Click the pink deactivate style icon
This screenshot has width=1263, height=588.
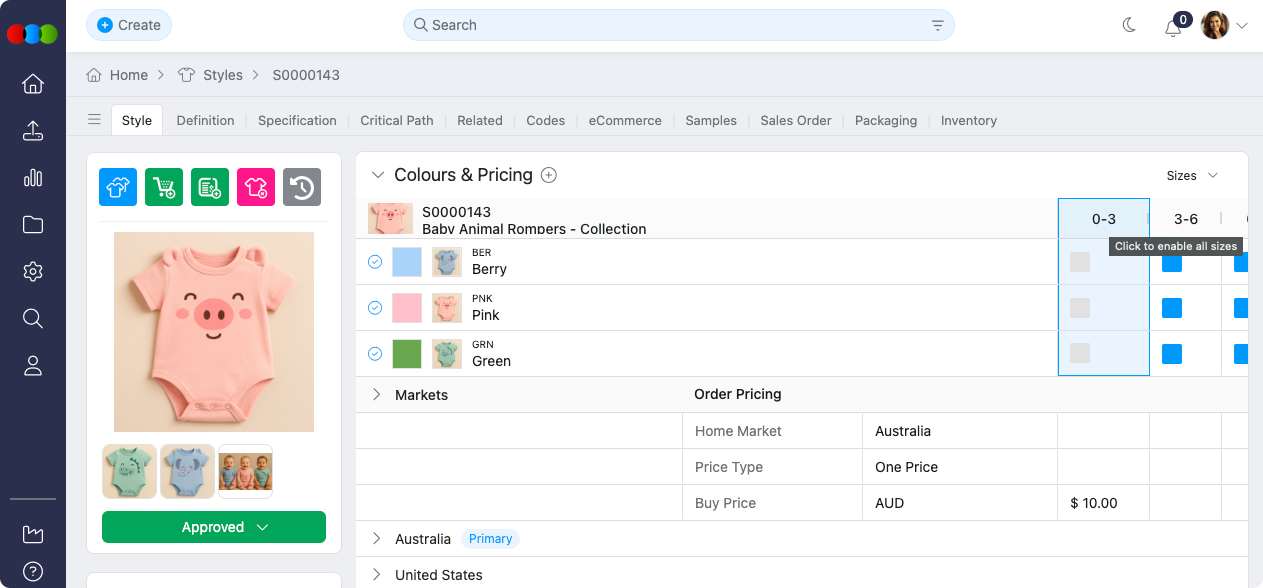click(256, 187)
